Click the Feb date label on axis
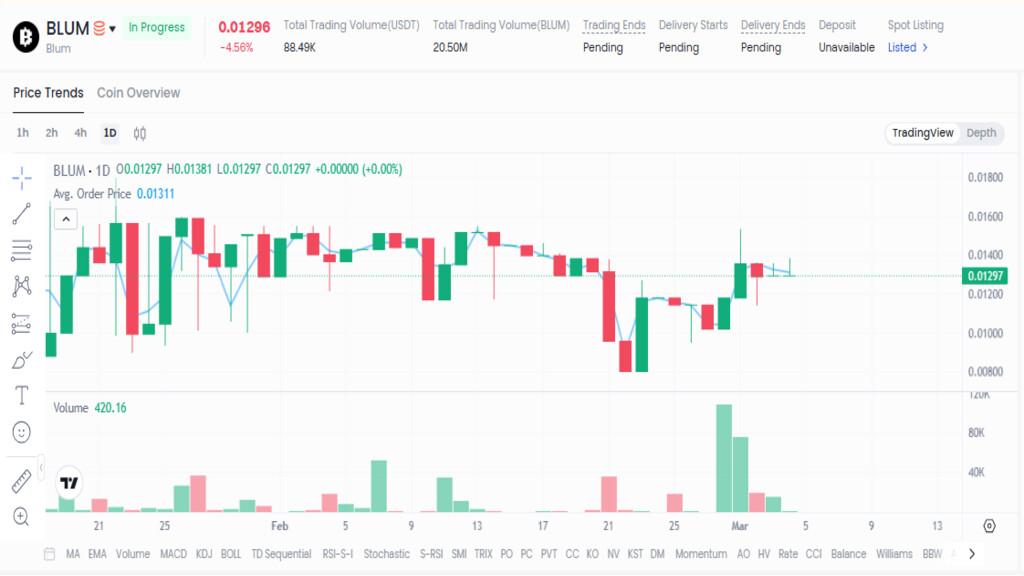The image size is (1024, 576). click(x=280, y=526)
